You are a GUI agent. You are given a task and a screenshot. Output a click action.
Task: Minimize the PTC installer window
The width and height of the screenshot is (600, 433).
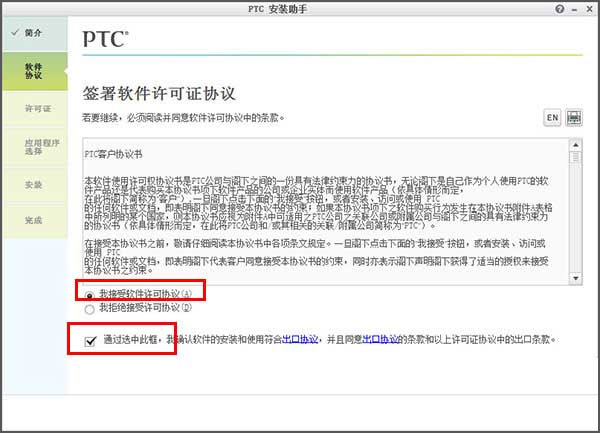pos(574,10)
